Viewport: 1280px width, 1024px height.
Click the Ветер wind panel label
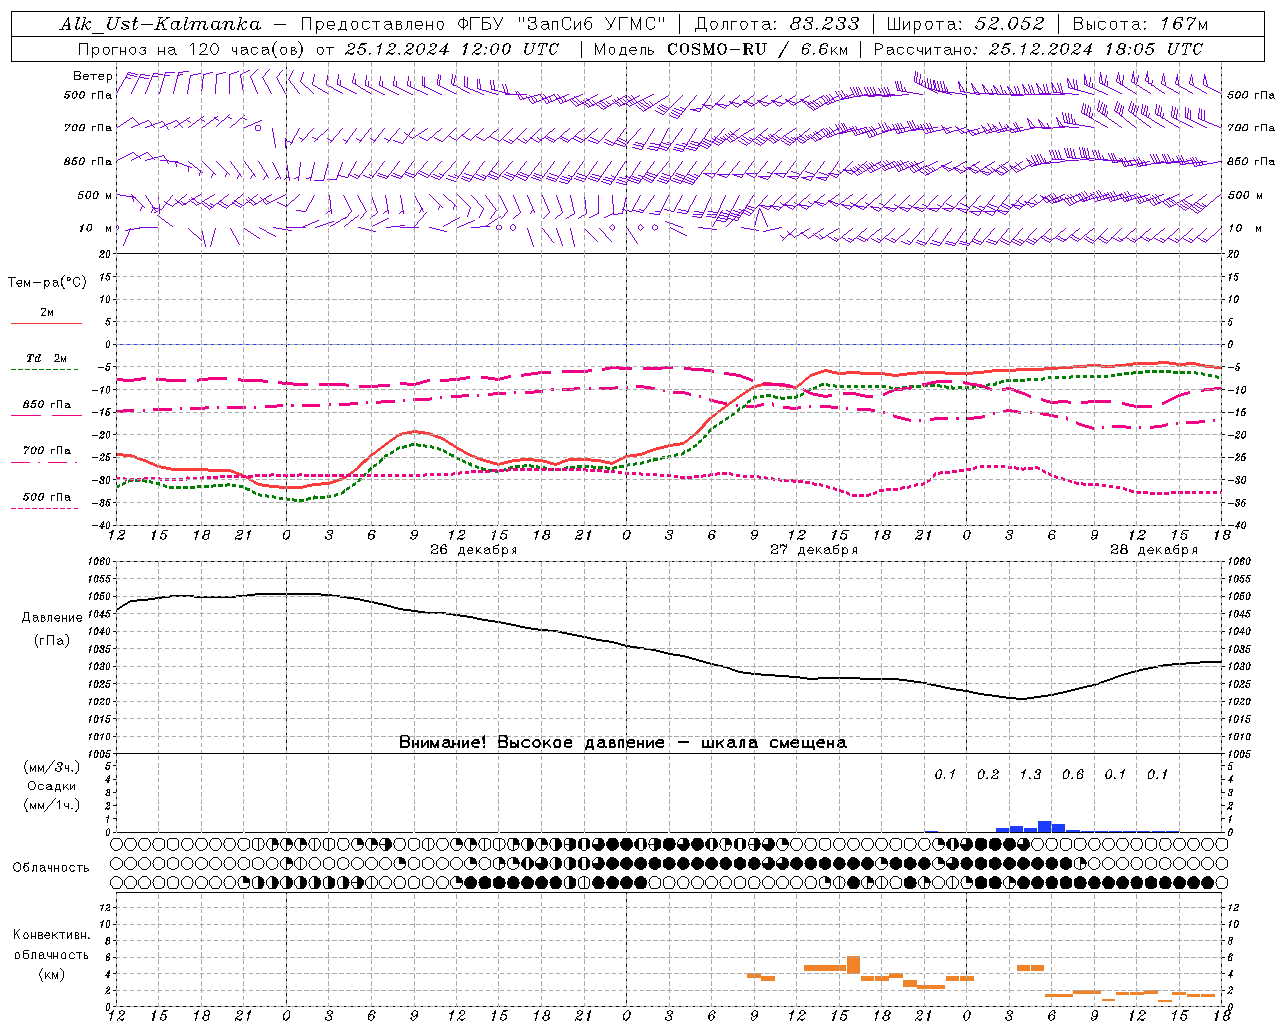[93, 76]
